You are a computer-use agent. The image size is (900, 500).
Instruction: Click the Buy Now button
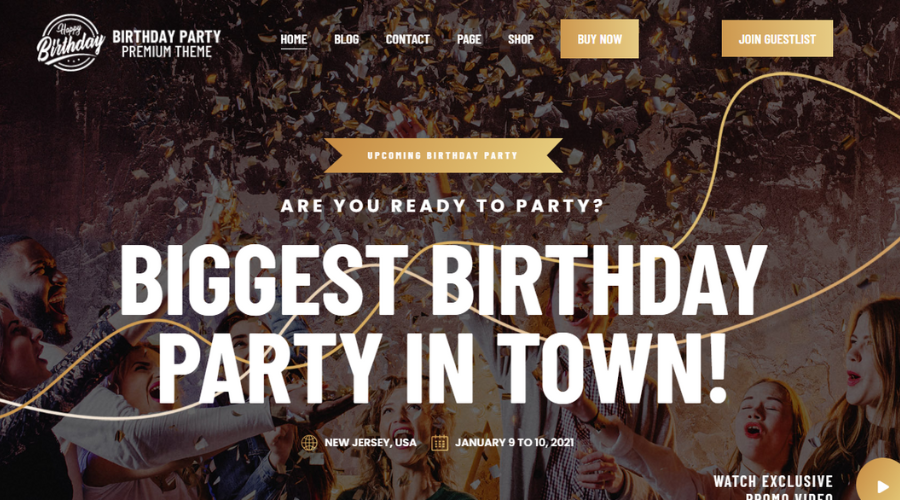599,39
